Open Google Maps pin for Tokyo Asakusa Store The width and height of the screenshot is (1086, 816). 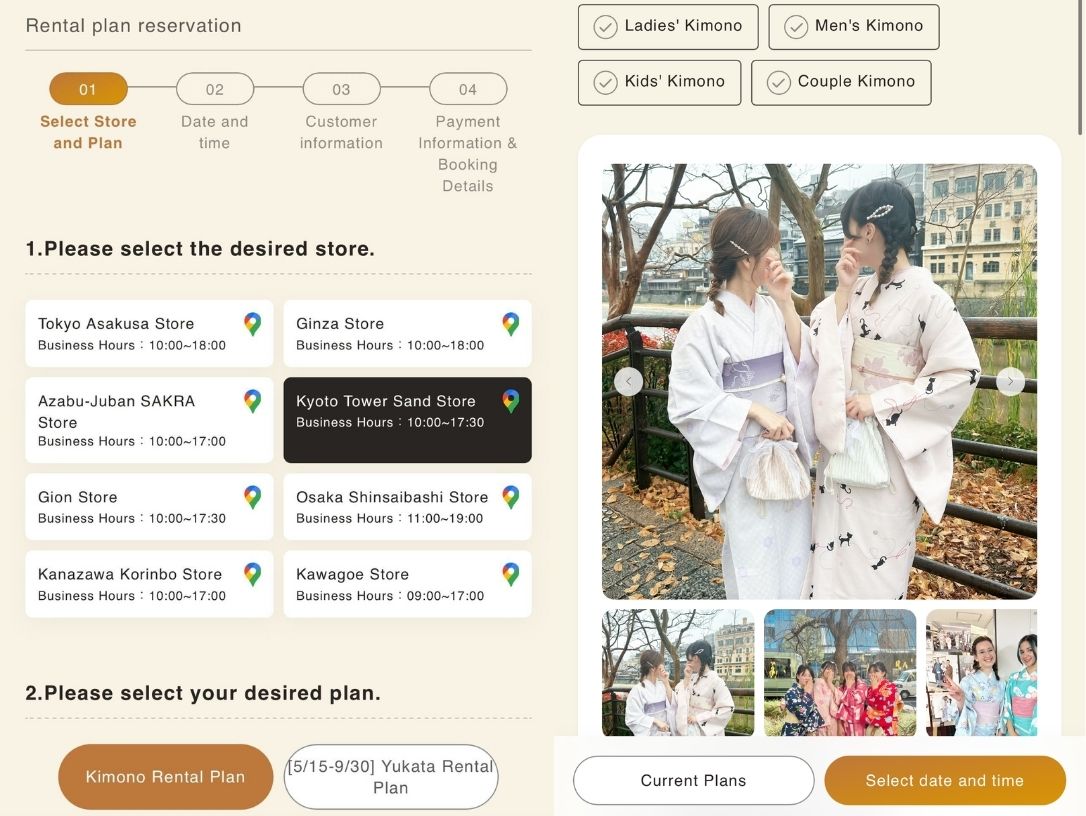pos(252,324)
